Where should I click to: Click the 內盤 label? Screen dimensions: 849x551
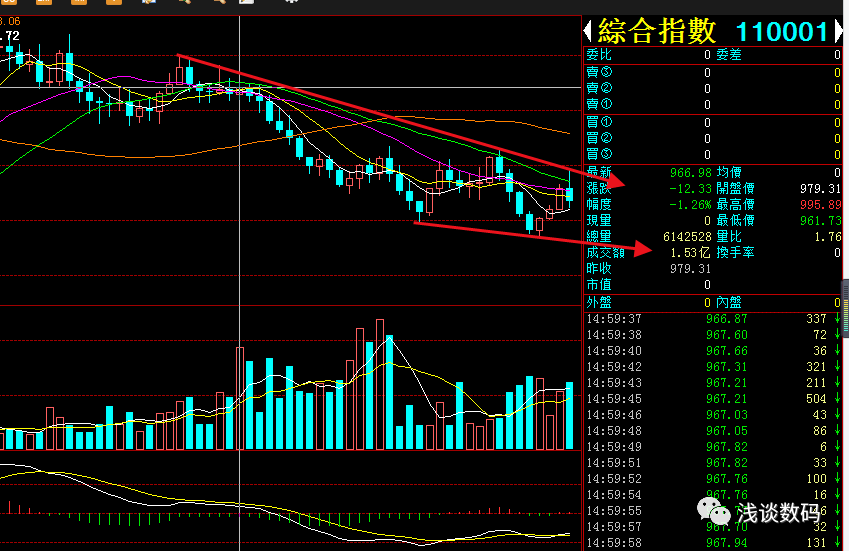click(x=729, y=303)
